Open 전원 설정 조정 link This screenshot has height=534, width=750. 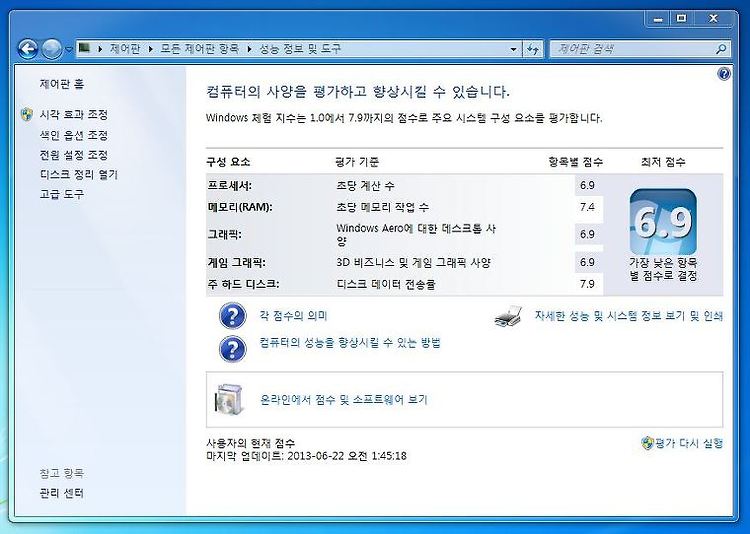(x=74, y=155)
